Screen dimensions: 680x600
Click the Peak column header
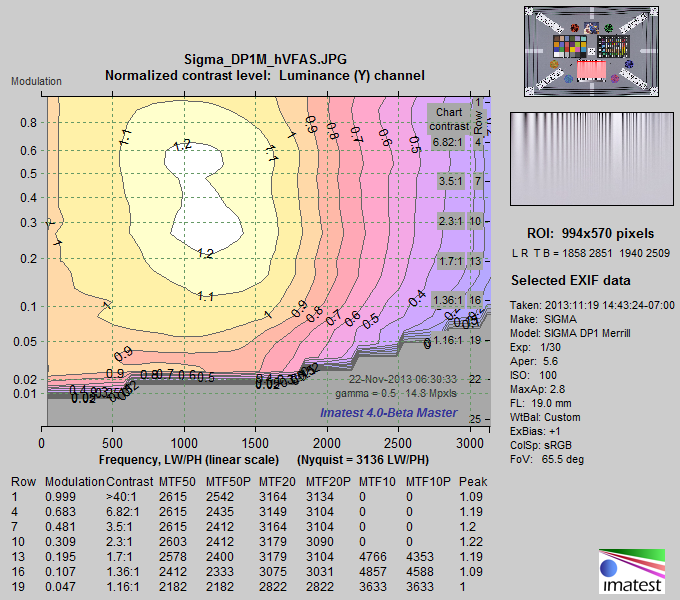(473, 482)
